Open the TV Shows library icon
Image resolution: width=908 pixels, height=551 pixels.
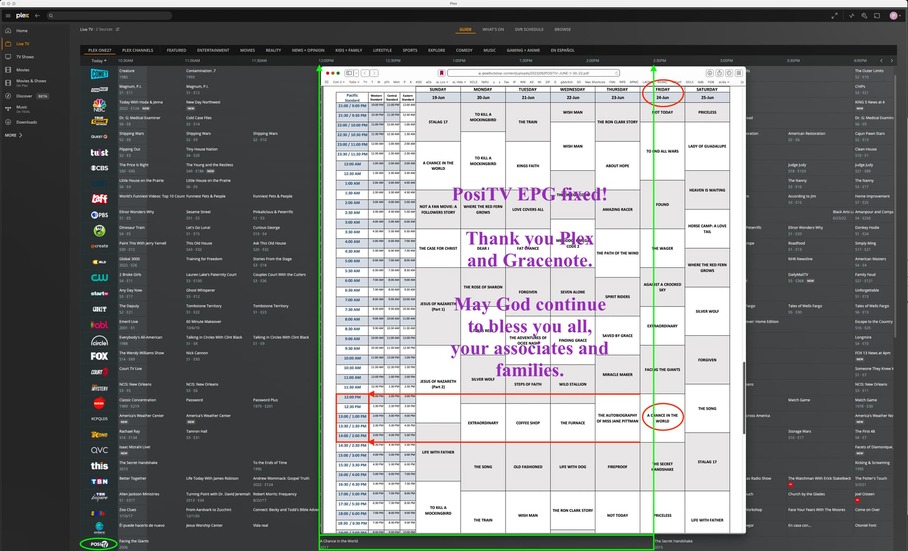coord(8,57)
